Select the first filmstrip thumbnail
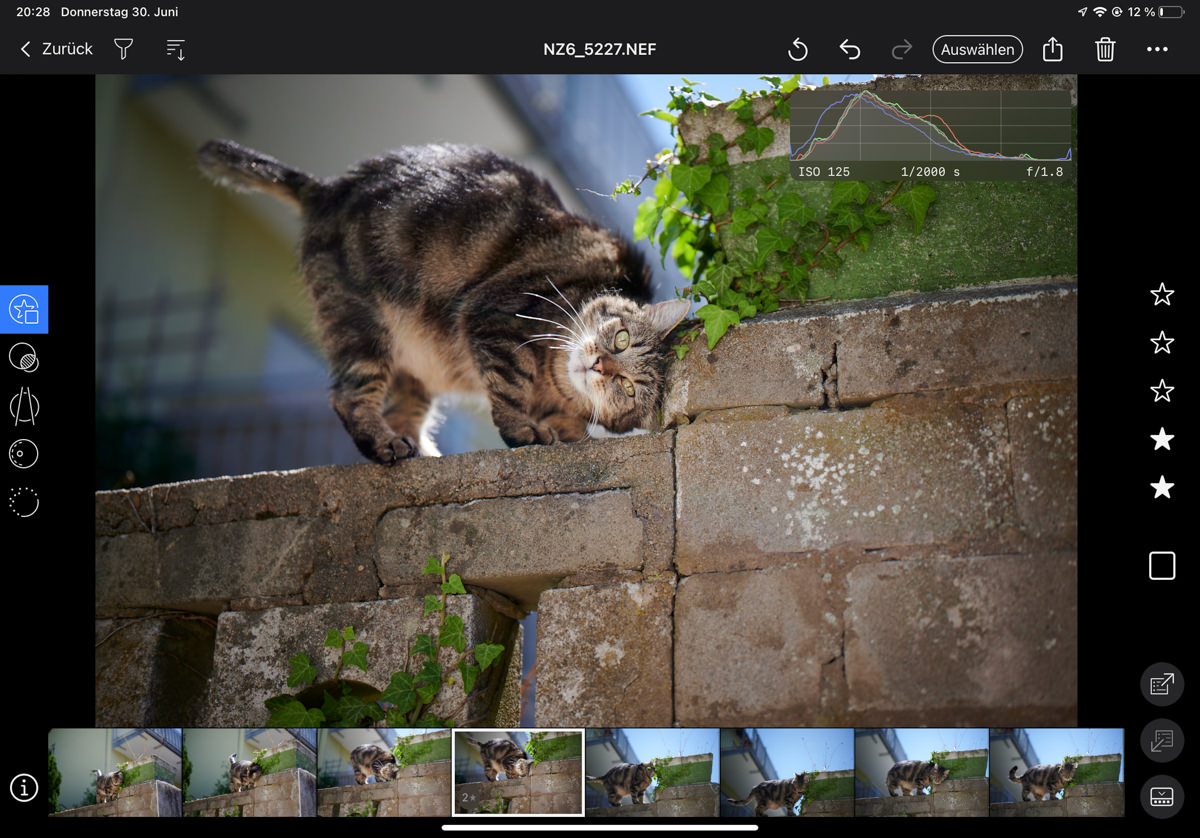Image resolution: width=1200 pixels, height=838 pixels. (115, 772)
